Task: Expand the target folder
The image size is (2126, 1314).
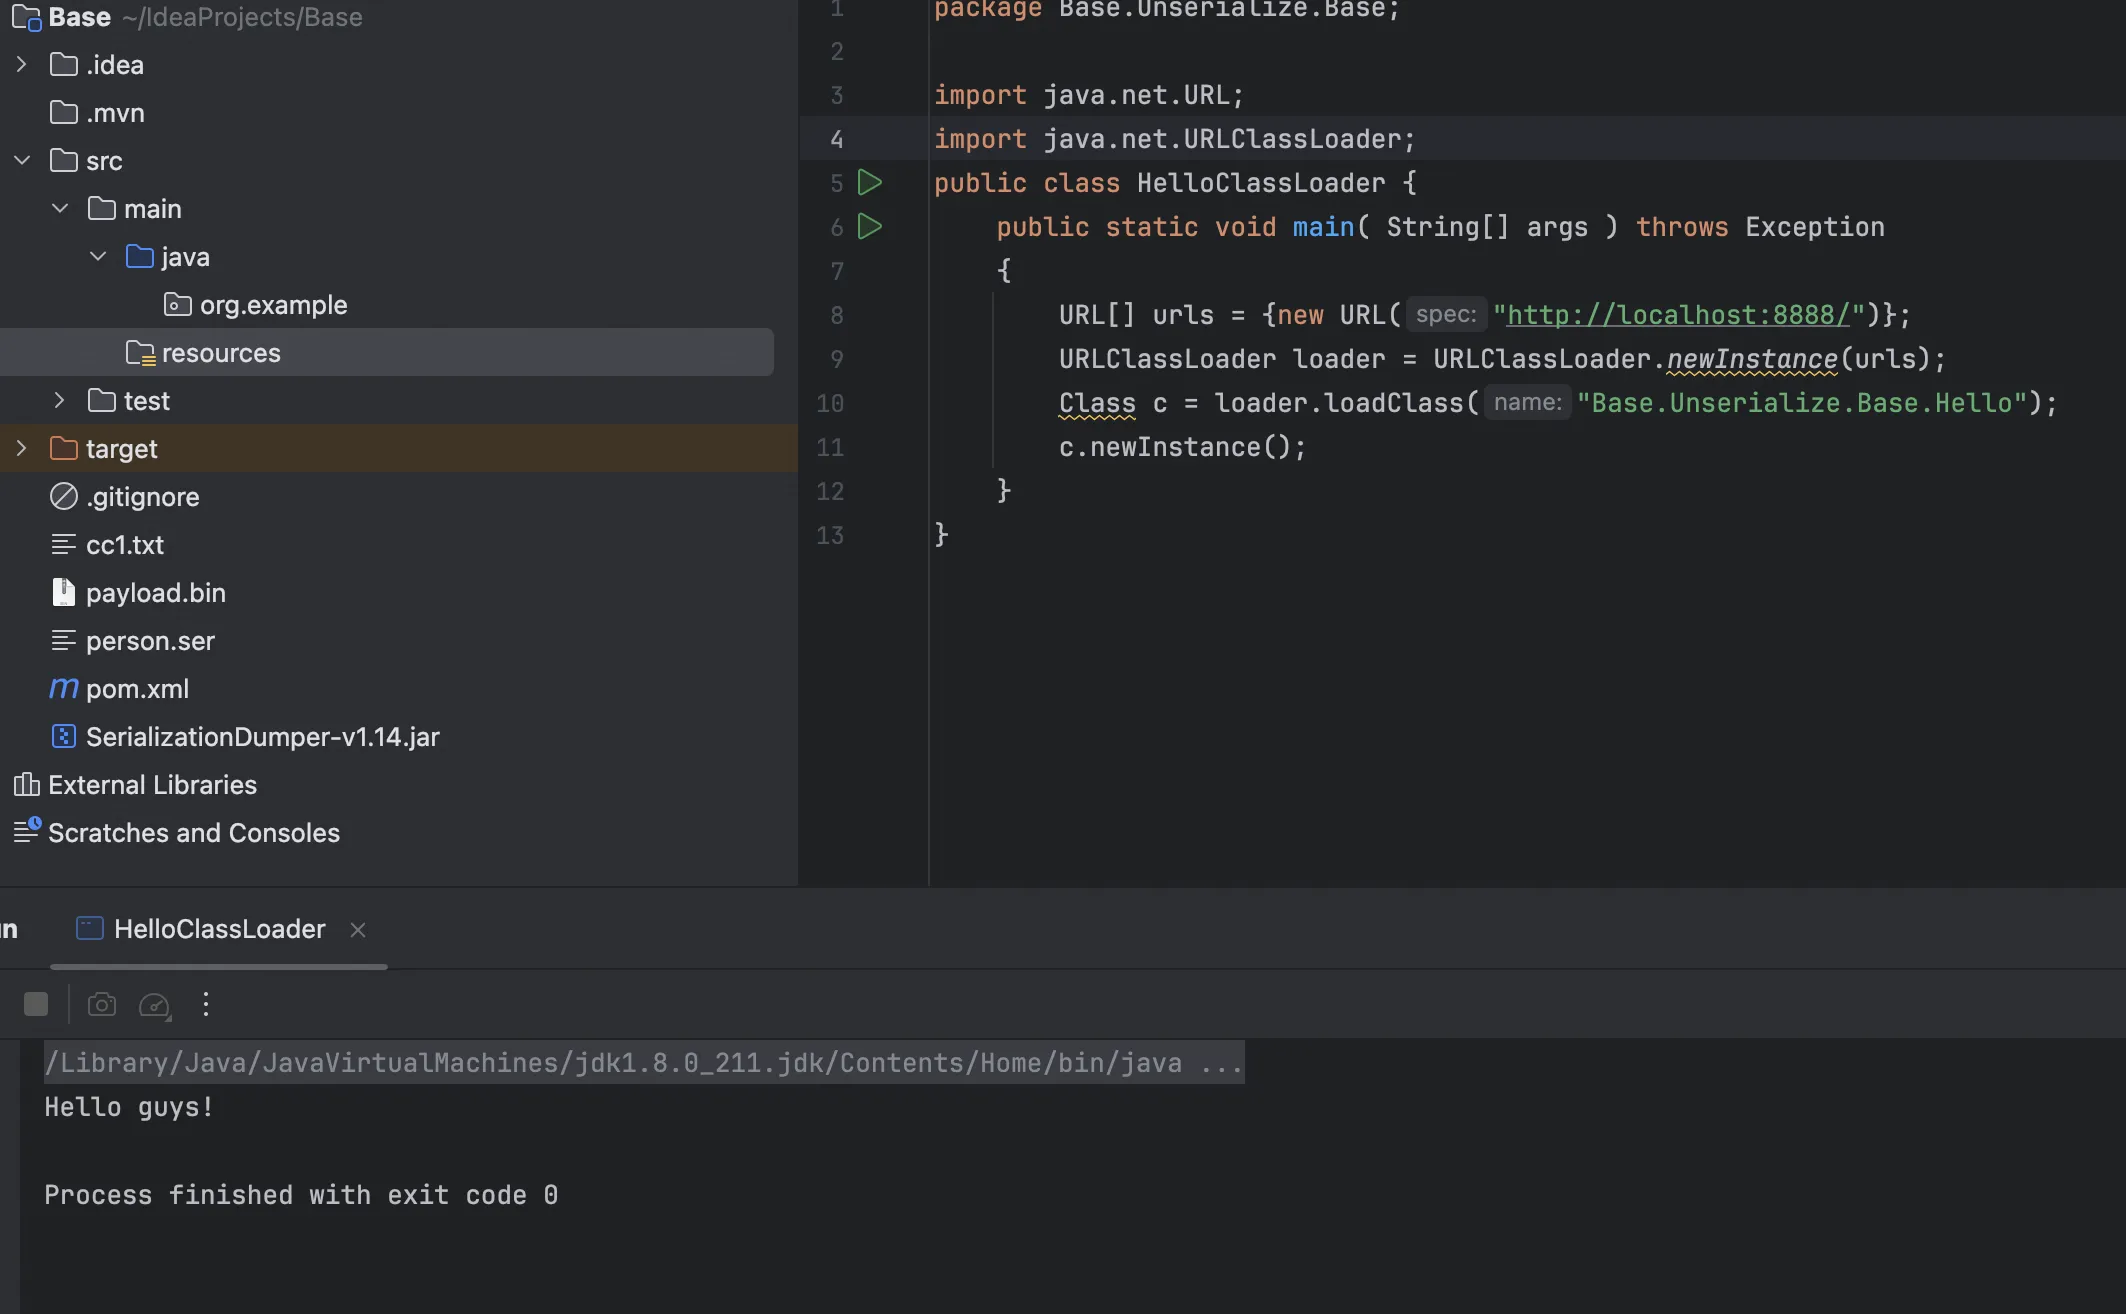Action: pyautogui.click(x=22, y=449)
